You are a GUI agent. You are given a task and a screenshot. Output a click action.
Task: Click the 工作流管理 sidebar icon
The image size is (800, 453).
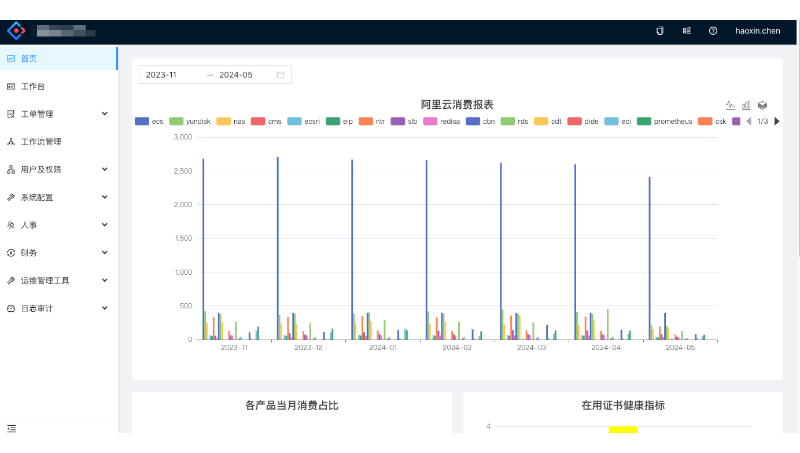click(11, 142)
